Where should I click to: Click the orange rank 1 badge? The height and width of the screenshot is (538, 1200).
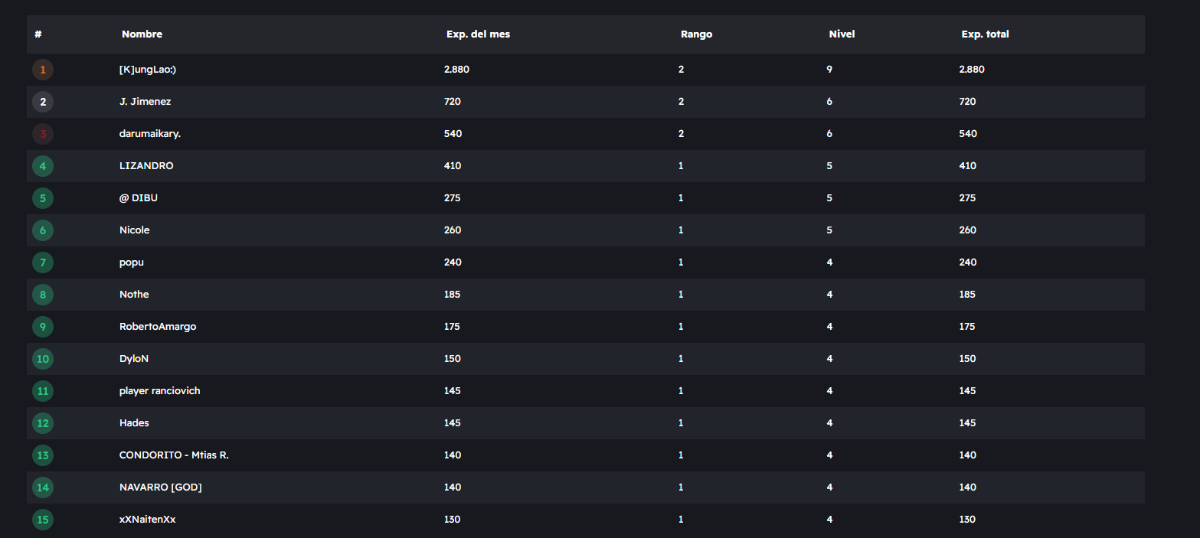tap(42, 70)
